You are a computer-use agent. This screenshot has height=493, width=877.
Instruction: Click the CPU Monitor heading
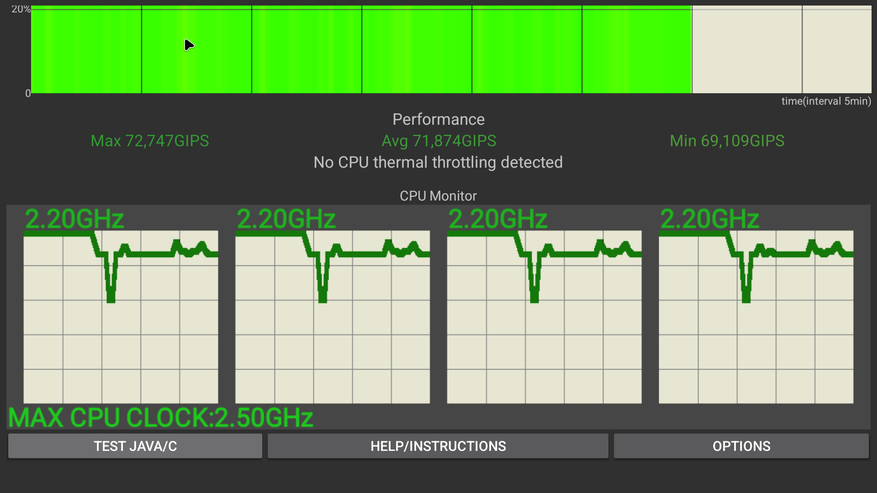tap(438, 196)
